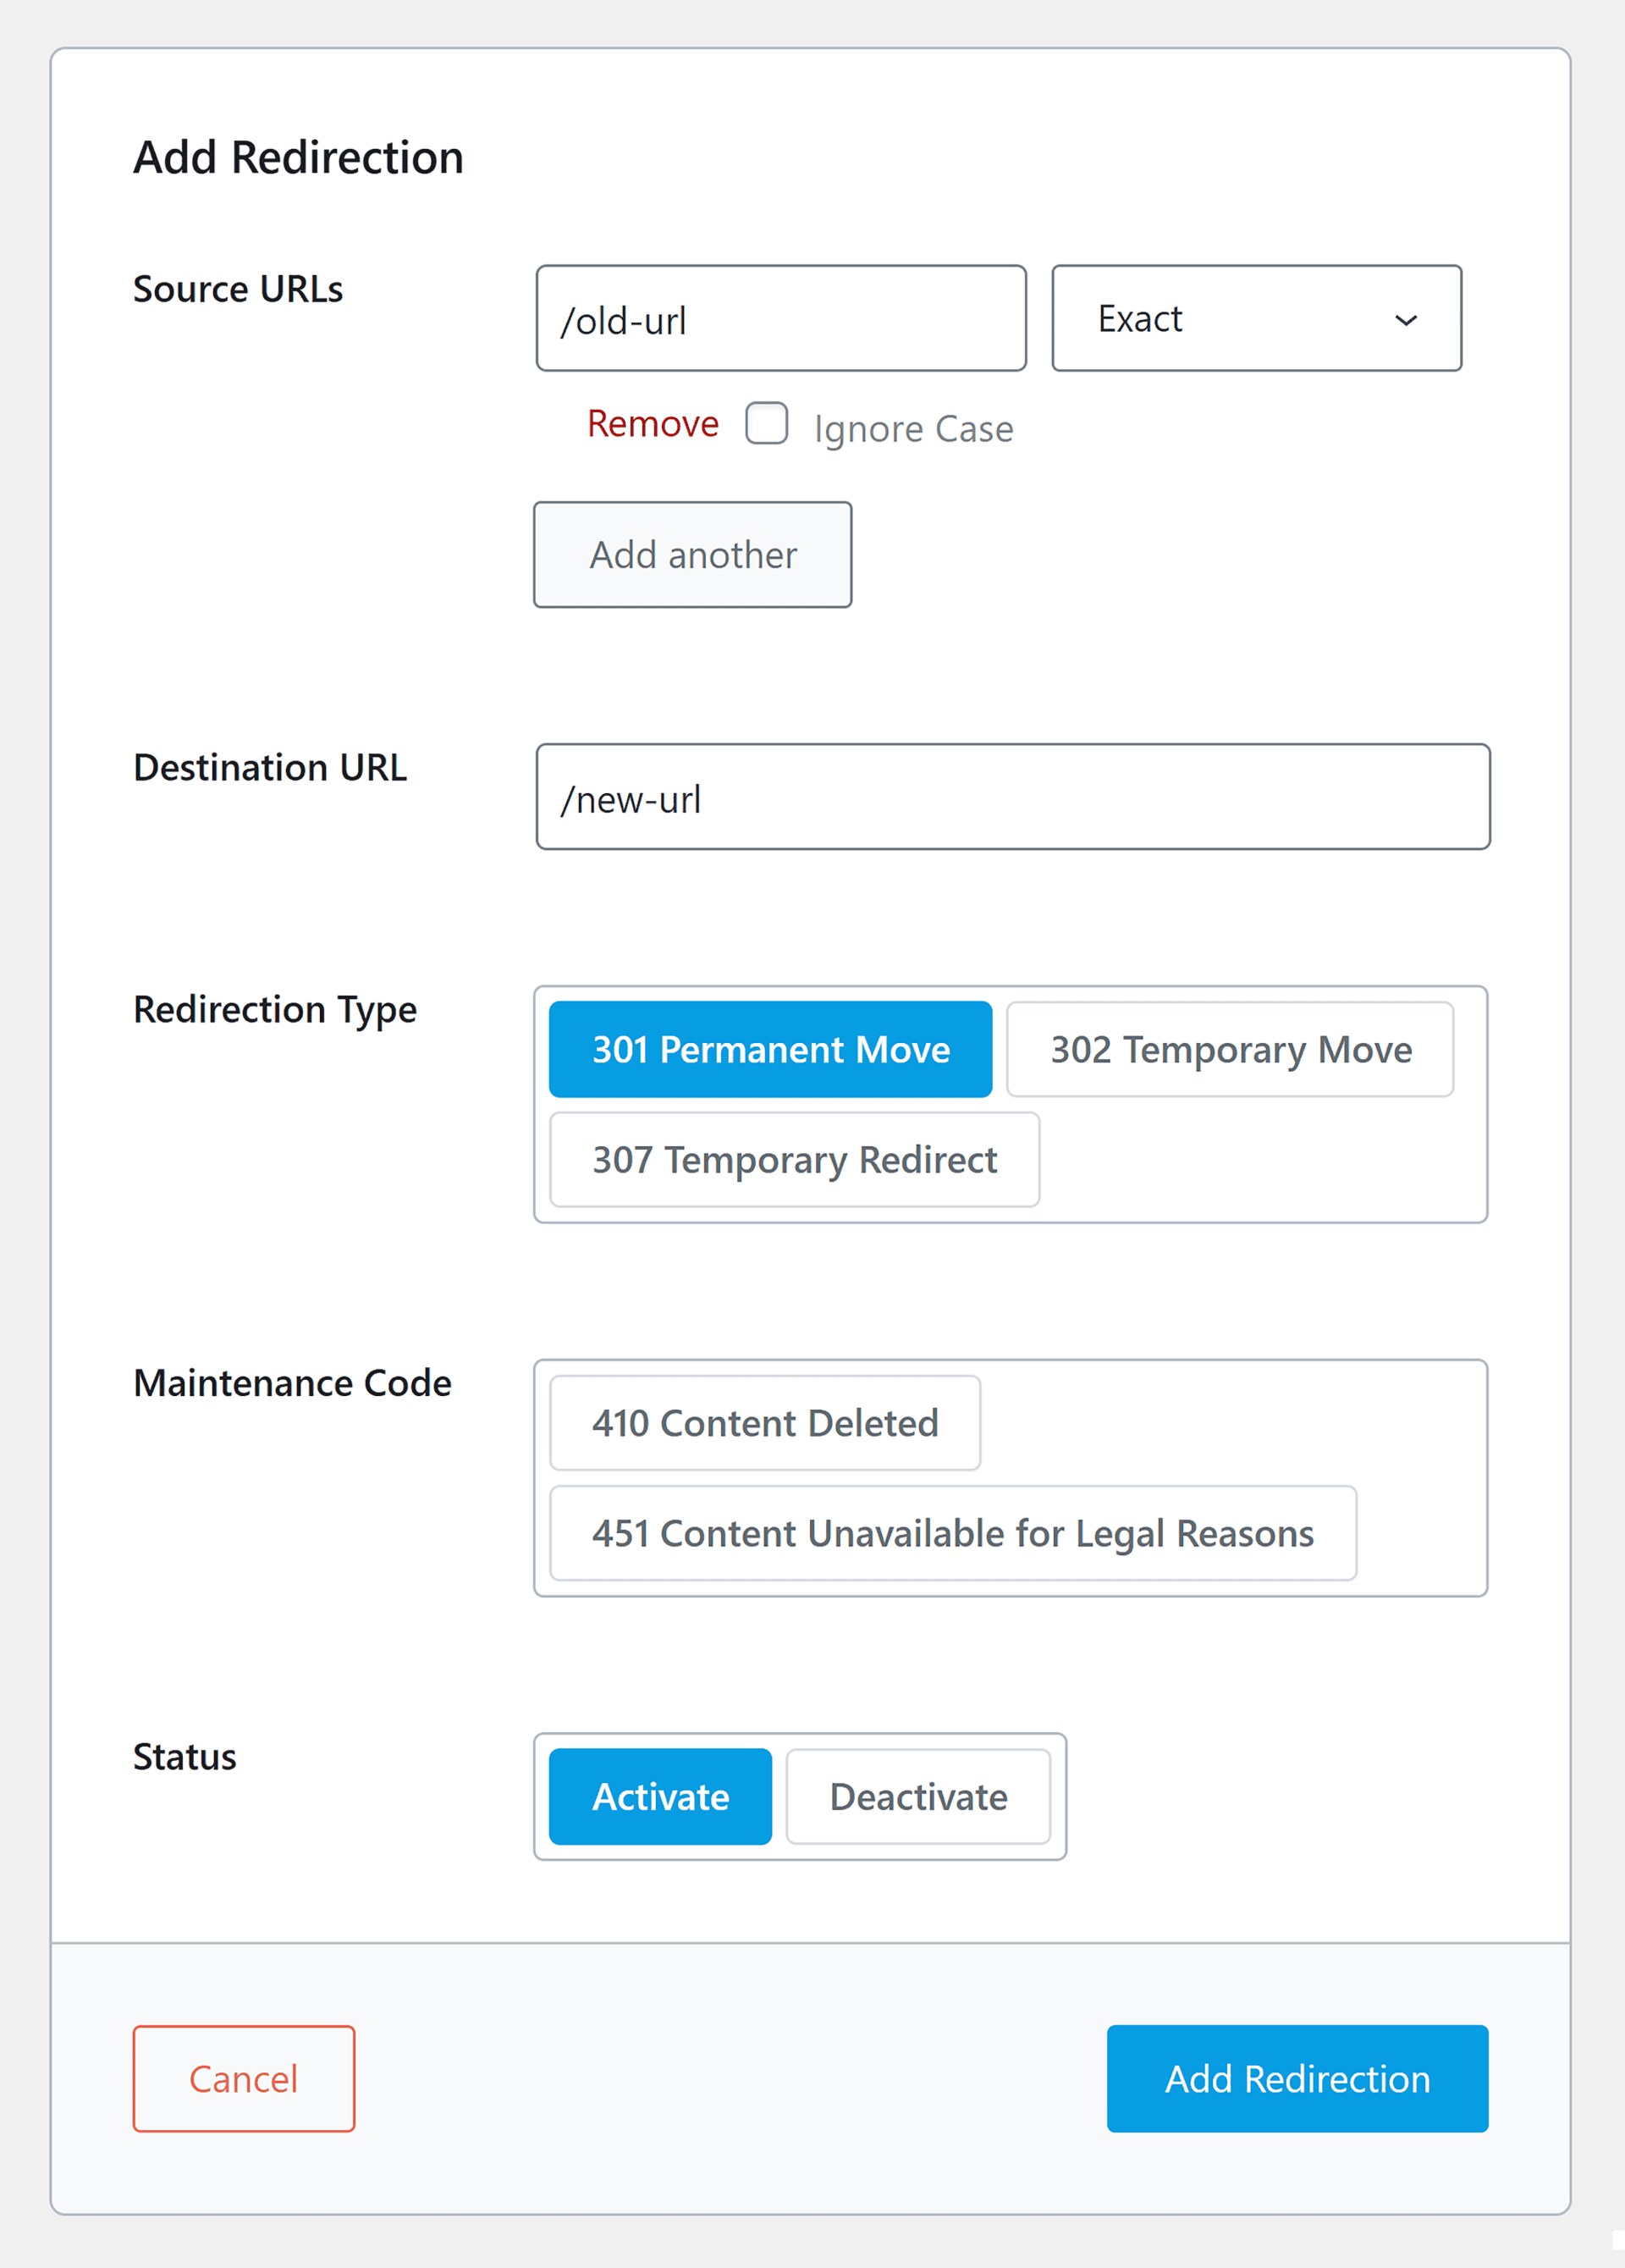Click the dropdown chevron beside Exact

pyautogui.click(x=1405, y=320)
